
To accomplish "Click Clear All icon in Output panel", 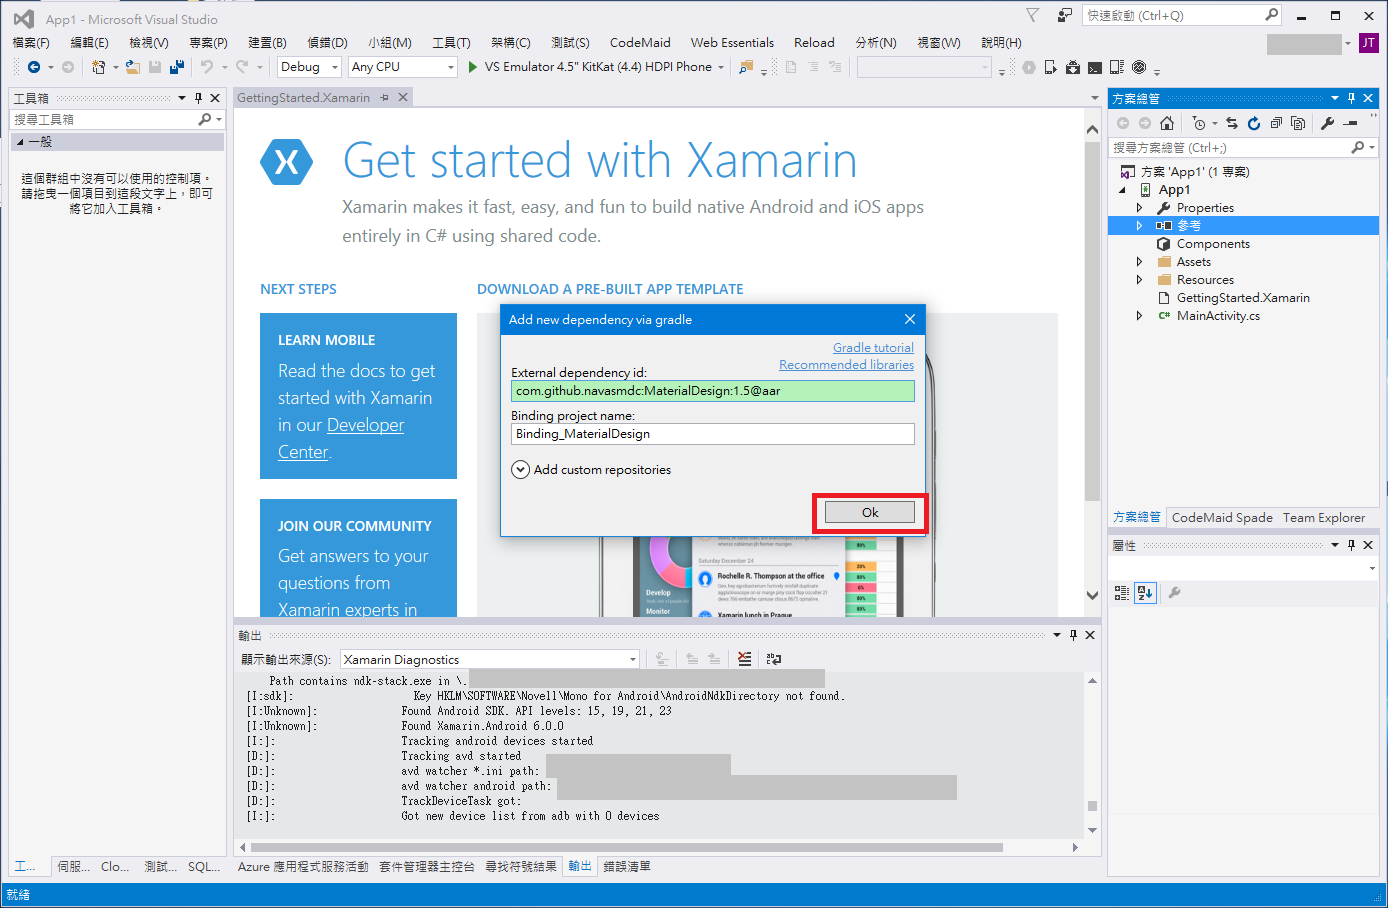I will point(744,659).
